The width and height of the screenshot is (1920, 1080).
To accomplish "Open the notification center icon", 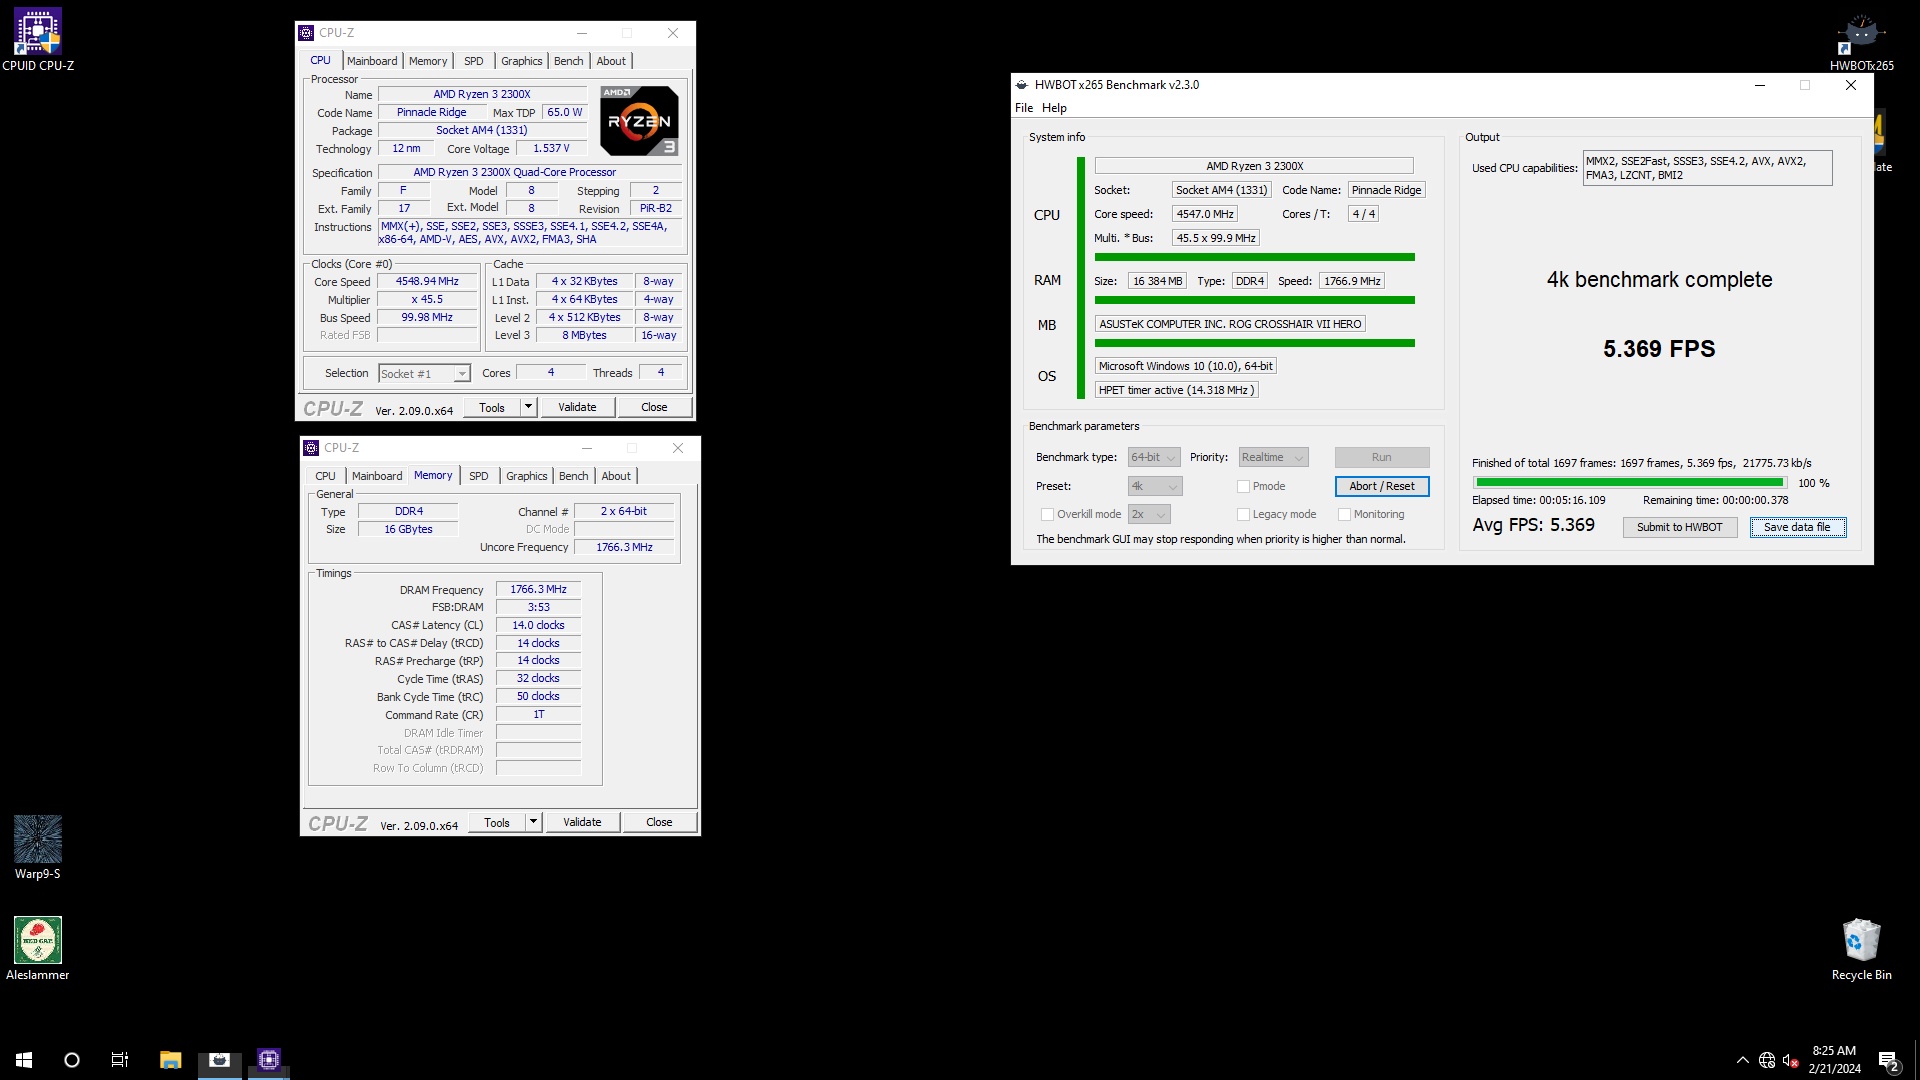I will tap(1889, 1060).
